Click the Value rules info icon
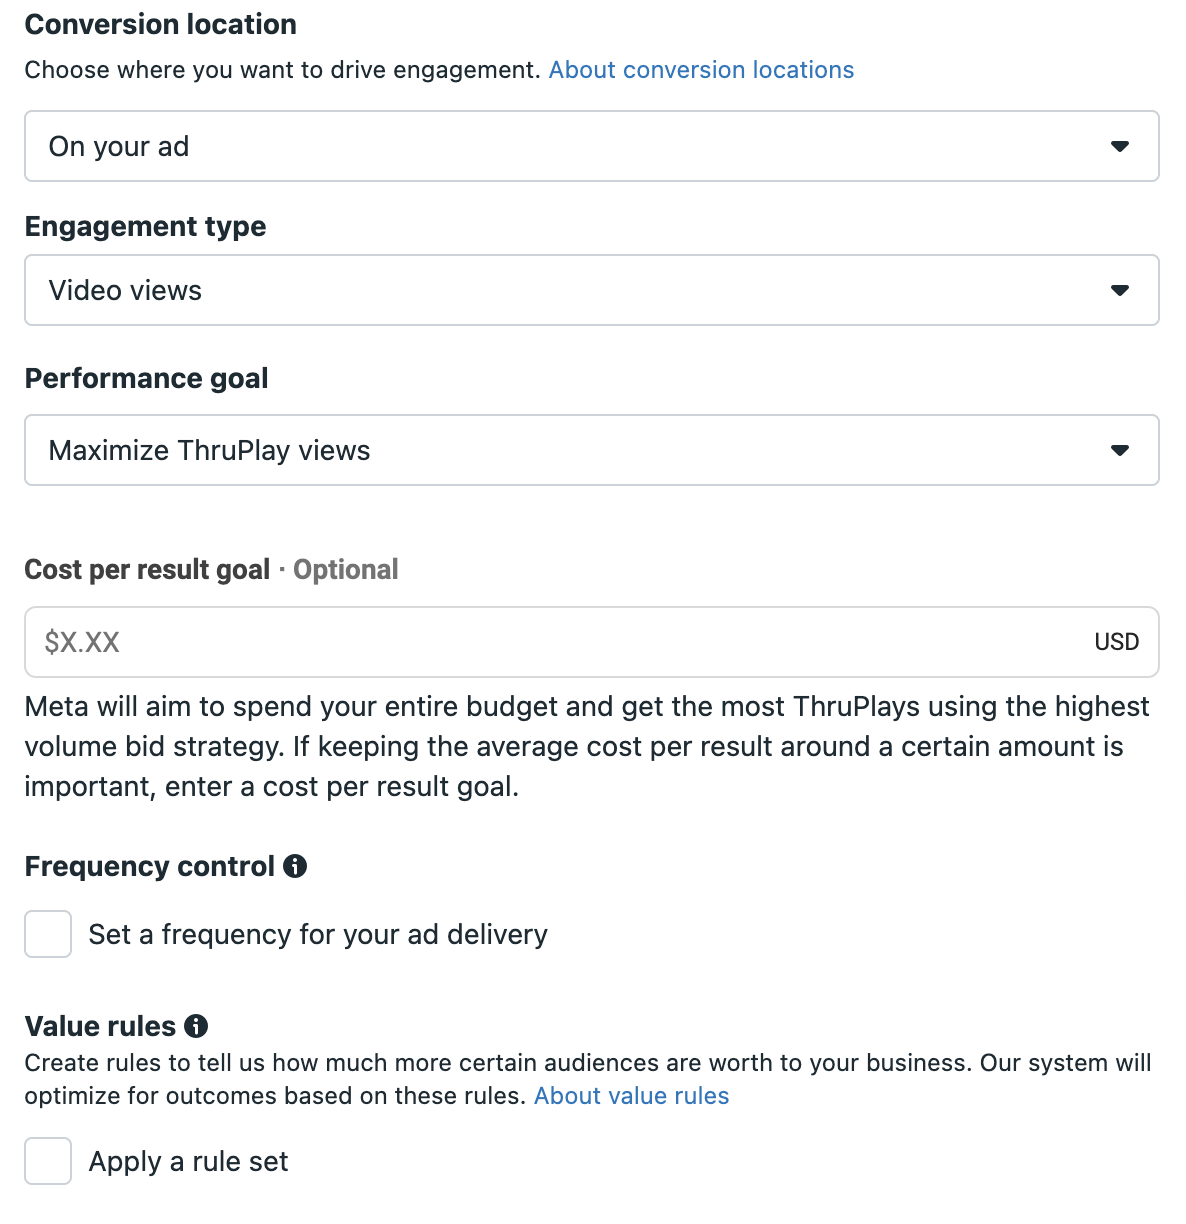 [197, 1026]
